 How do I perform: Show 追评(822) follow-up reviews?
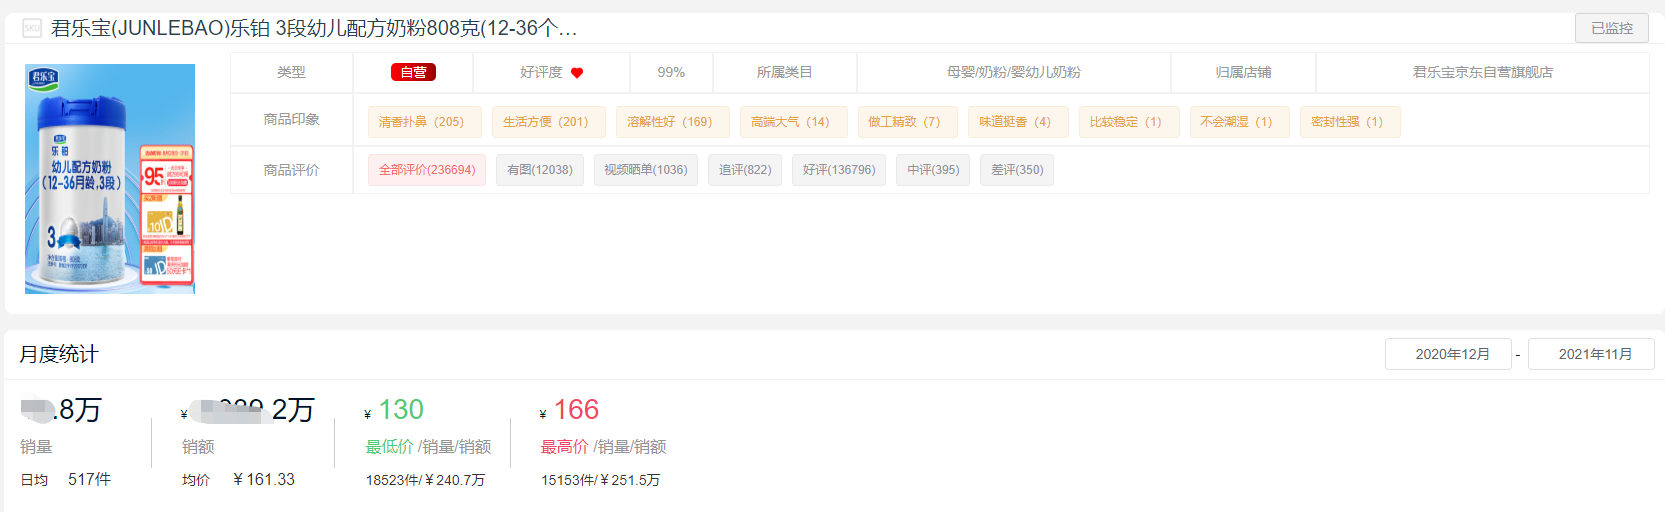click(x=745, y=170)
